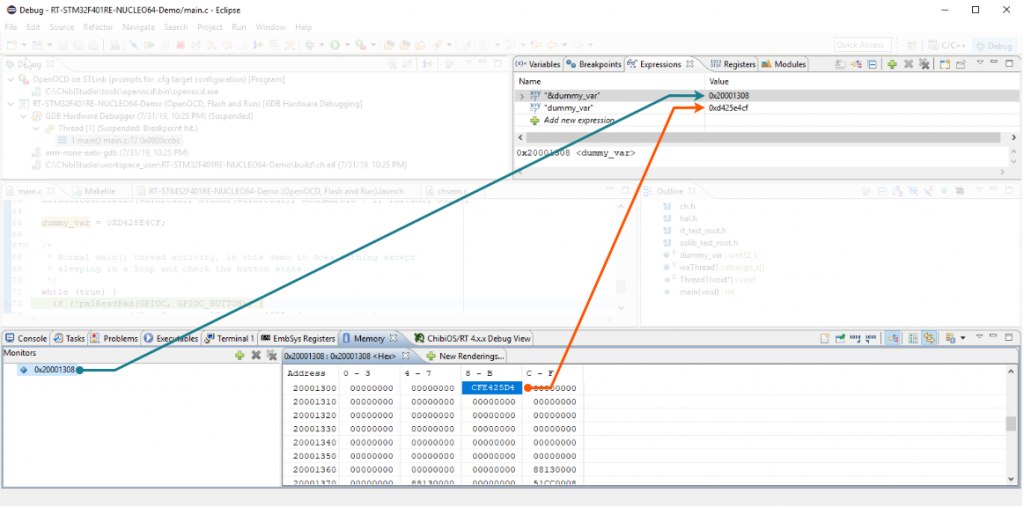Click the Expressions horizontal scrollbar
Image resolution: width=1024 pixels, height=508 pixels.
(x=763, y=137)
